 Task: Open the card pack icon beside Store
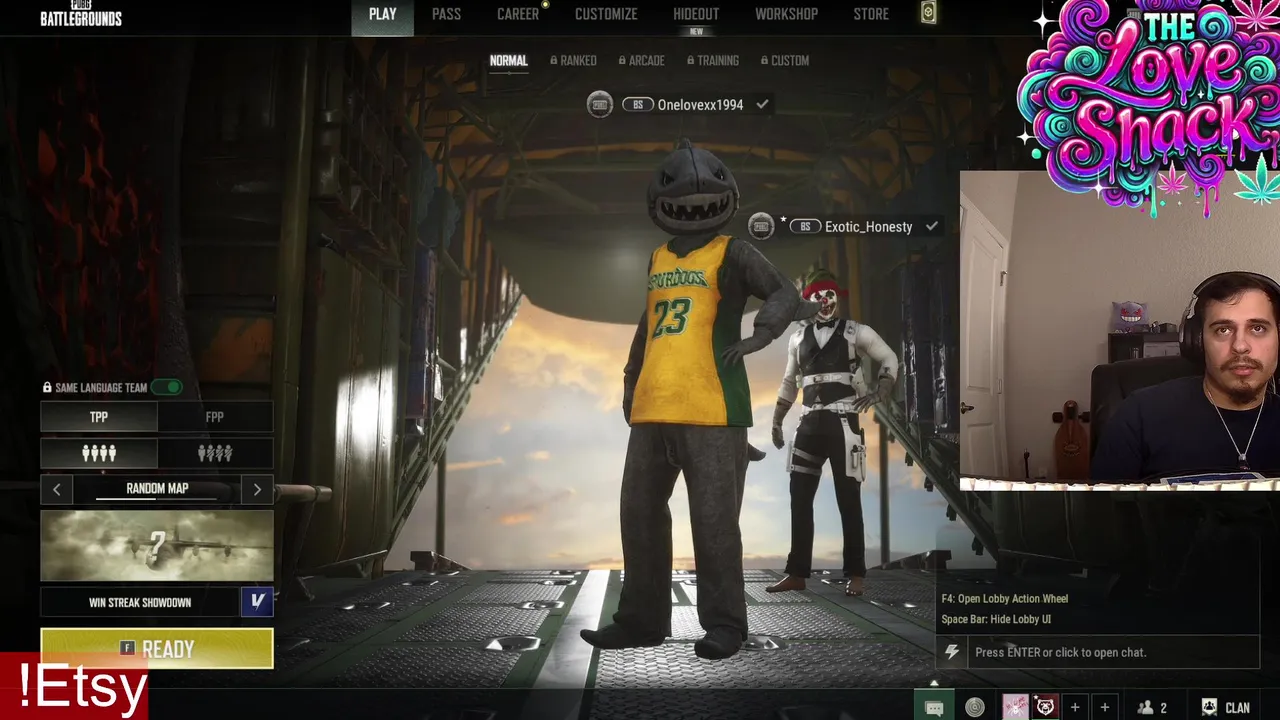[929, 14]
